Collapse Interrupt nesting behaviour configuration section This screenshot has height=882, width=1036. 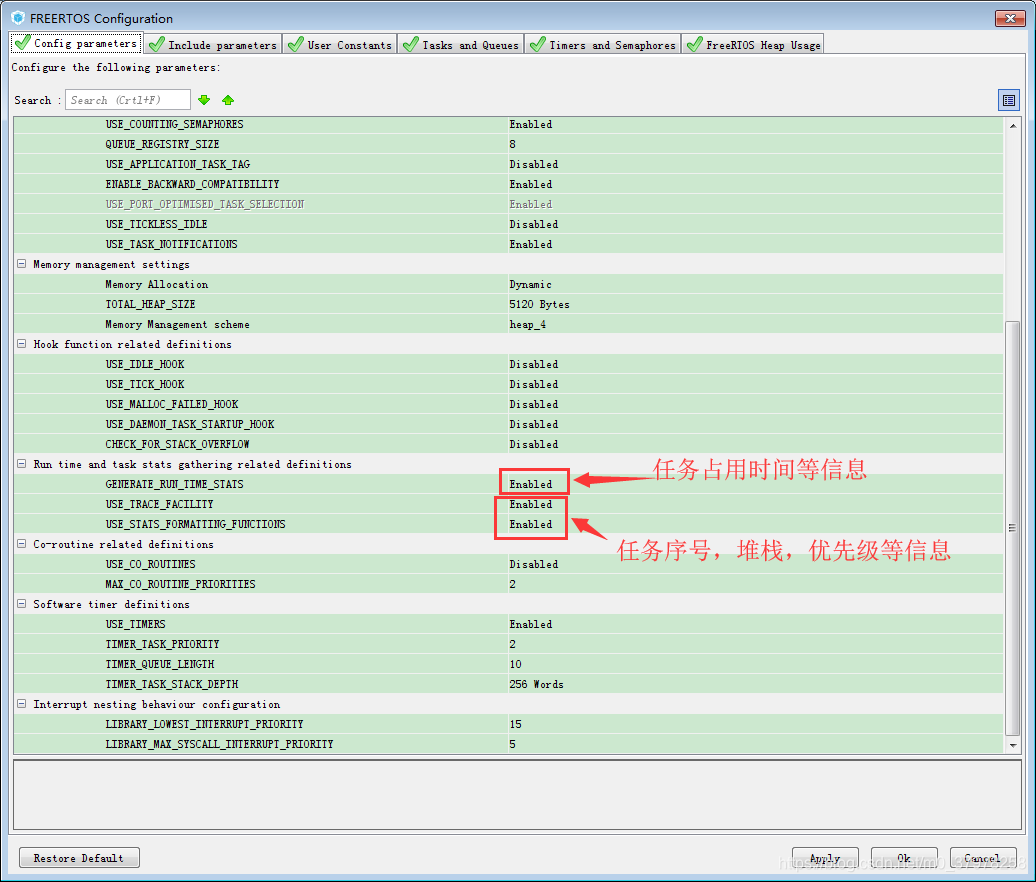[22, 704]
